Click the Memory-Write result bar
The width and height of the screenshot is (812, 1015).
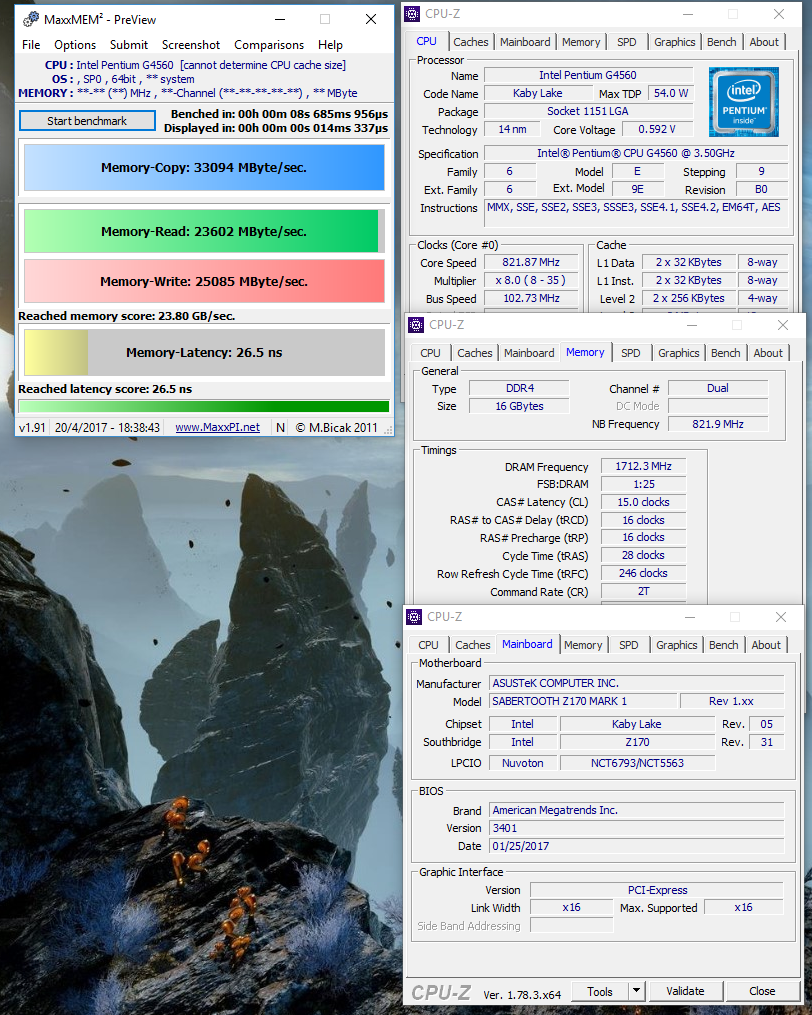tap(204, 282)
